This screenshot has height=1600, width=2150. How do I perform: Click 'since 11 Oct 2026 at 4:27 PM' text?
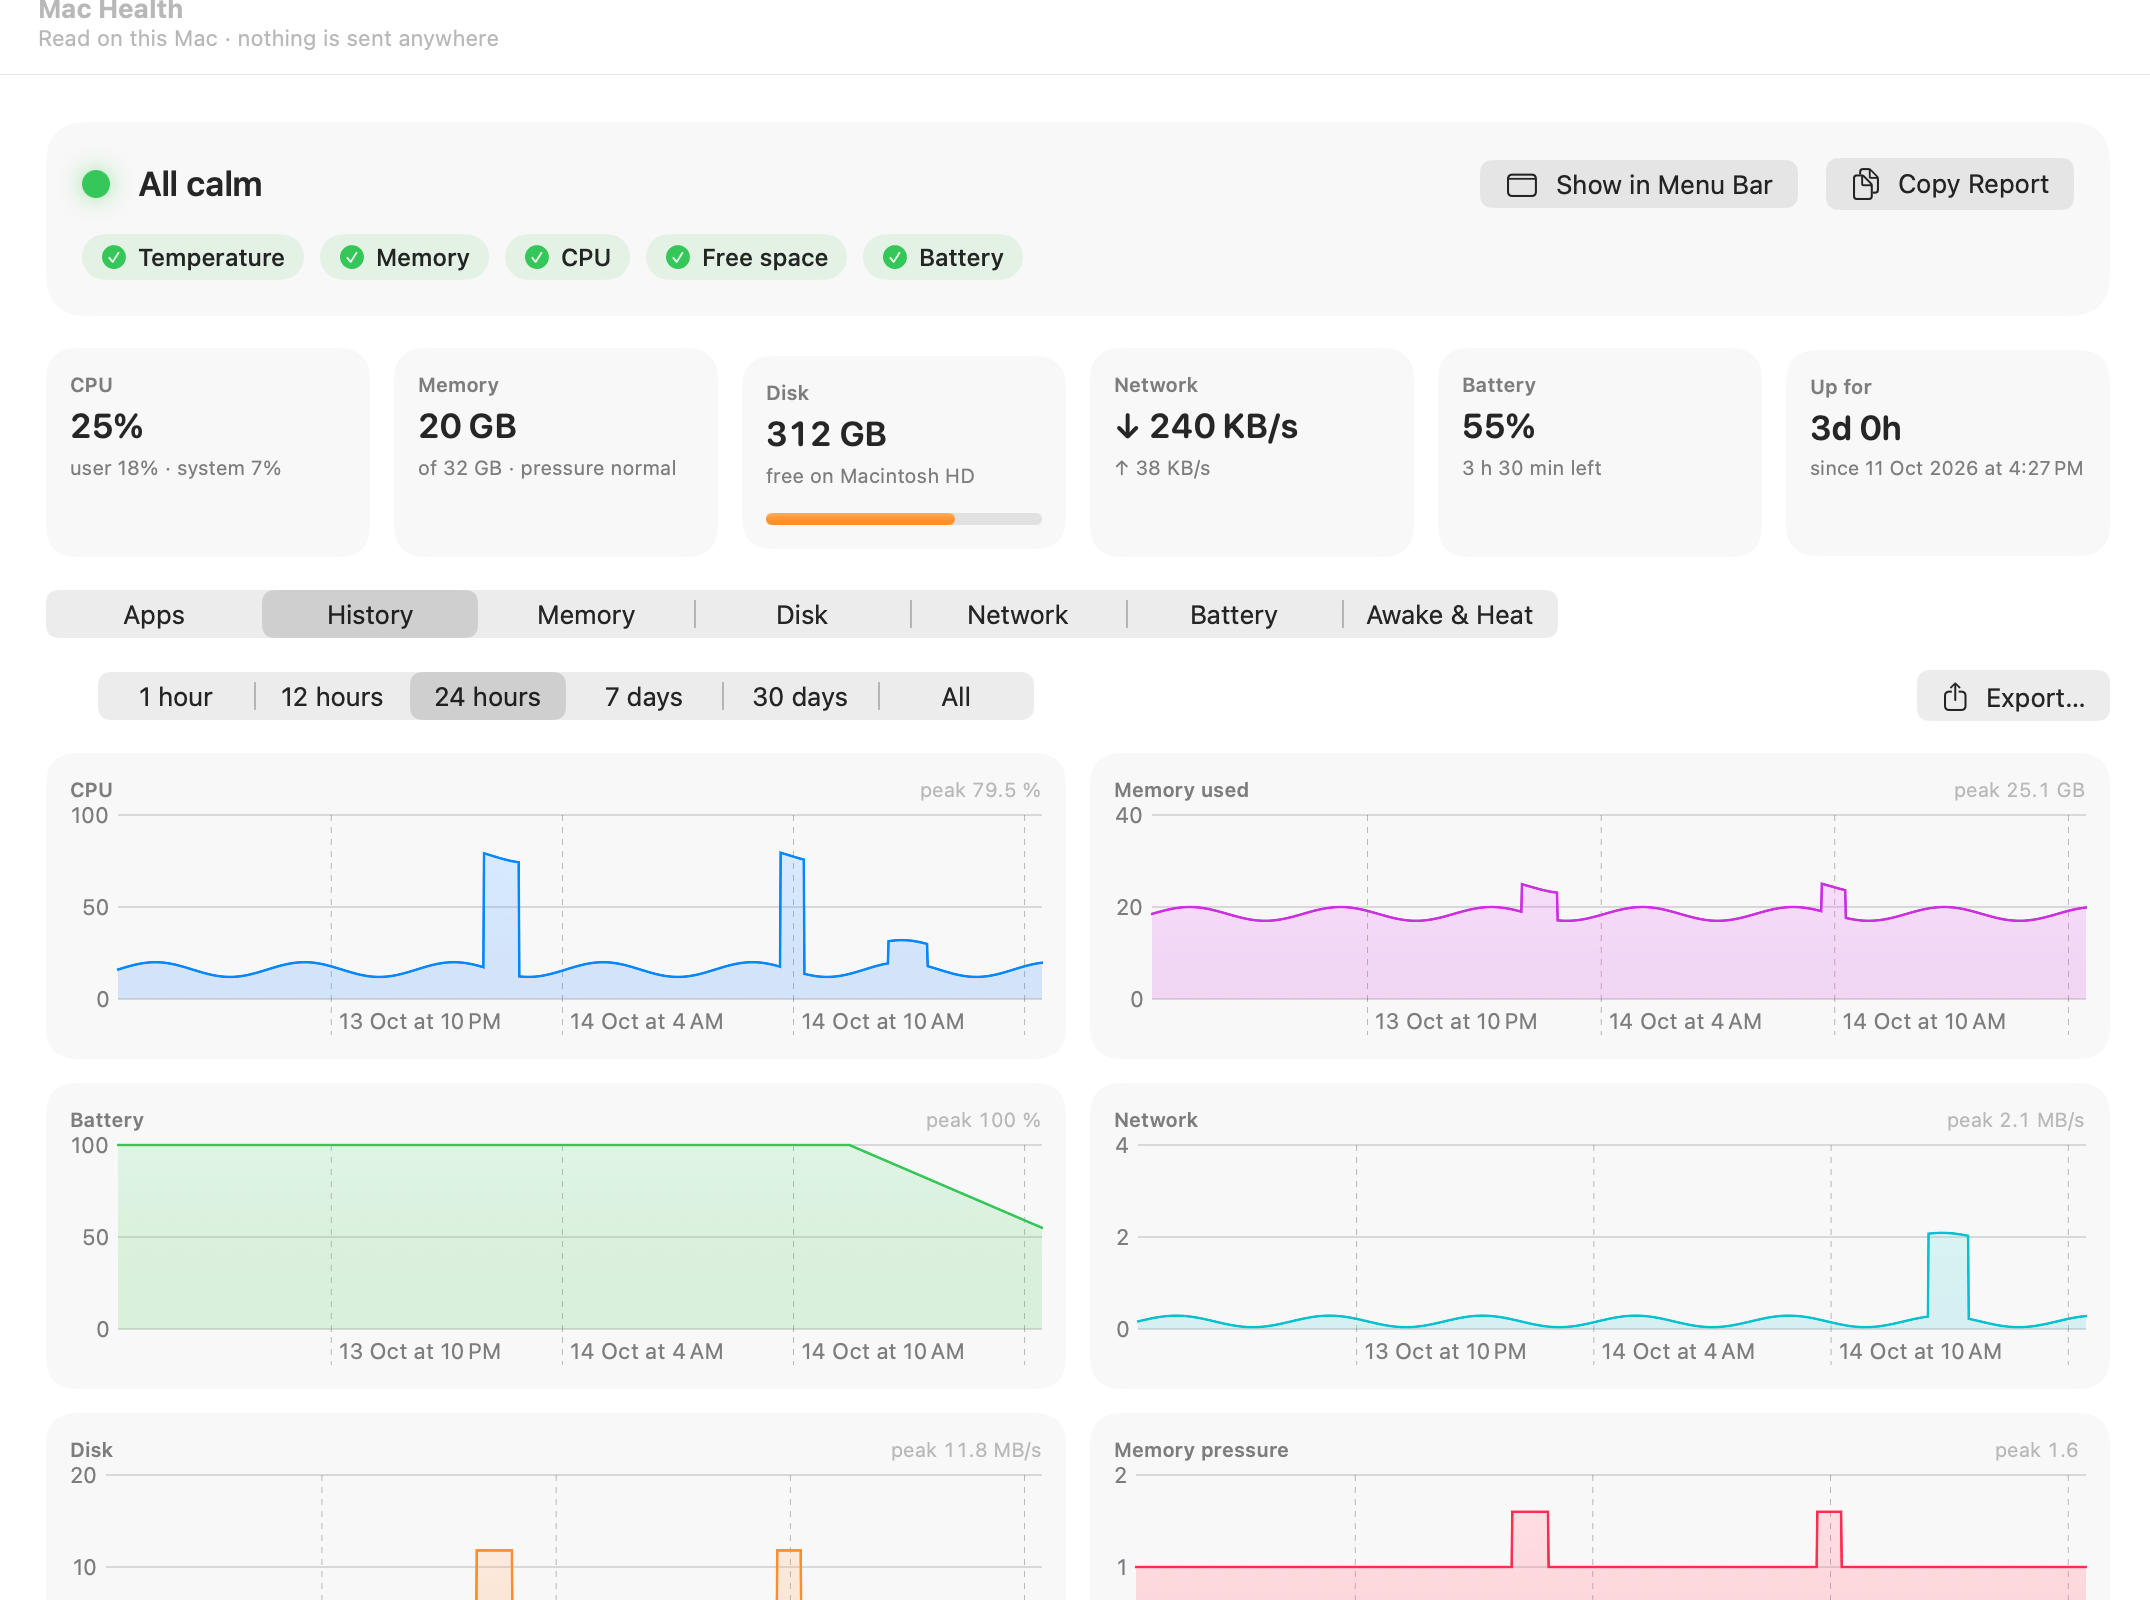pos(1946,468)
